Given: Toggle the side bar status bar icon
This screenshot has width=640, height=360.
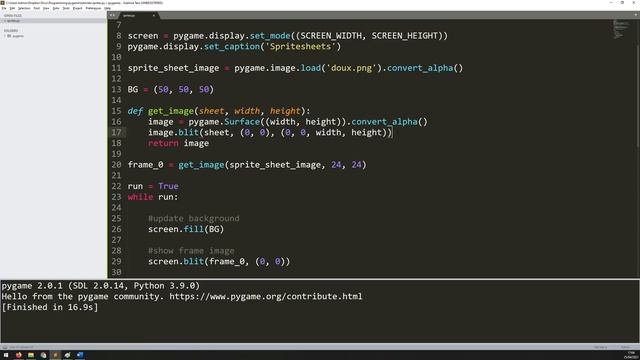Looking at the screenshot, I should click(x=5, y=347).
